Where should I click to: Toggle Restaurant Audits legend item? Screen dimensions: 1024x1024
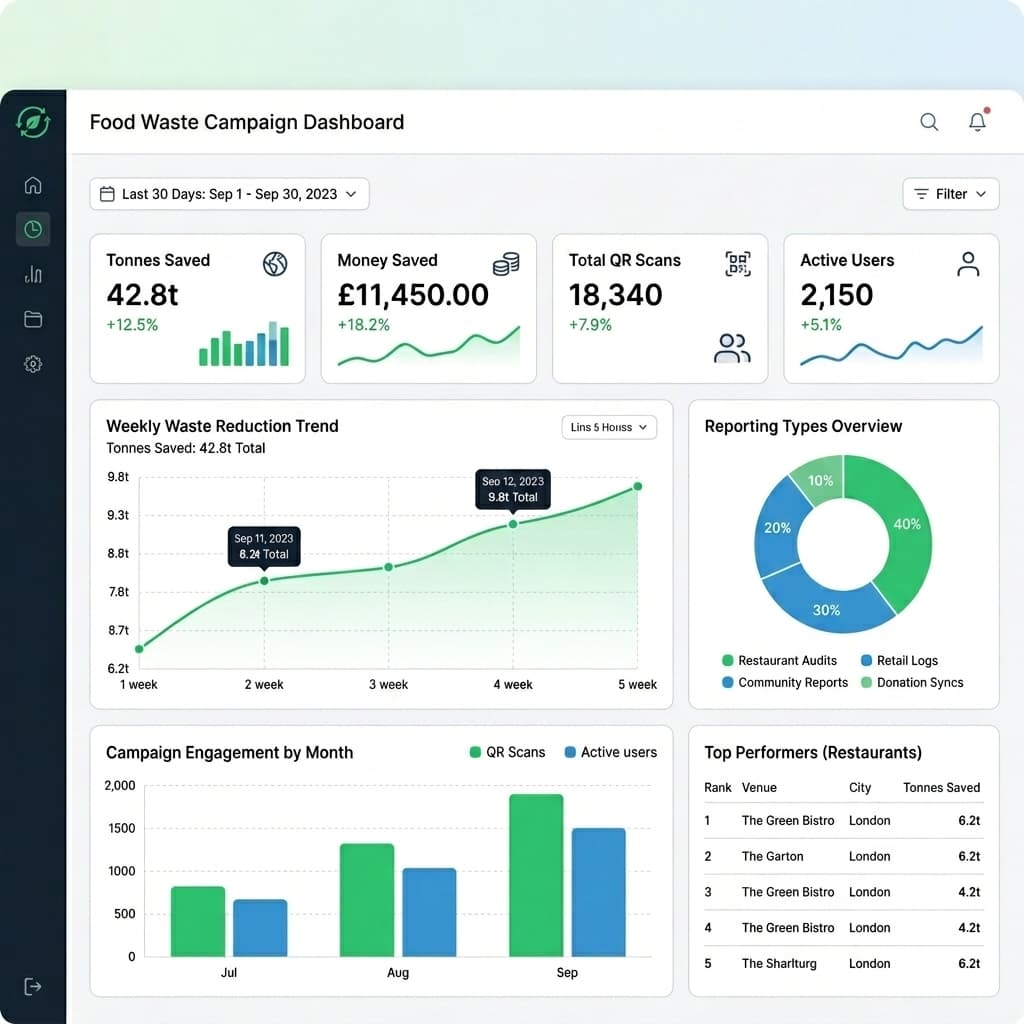(x=780, y=660)
